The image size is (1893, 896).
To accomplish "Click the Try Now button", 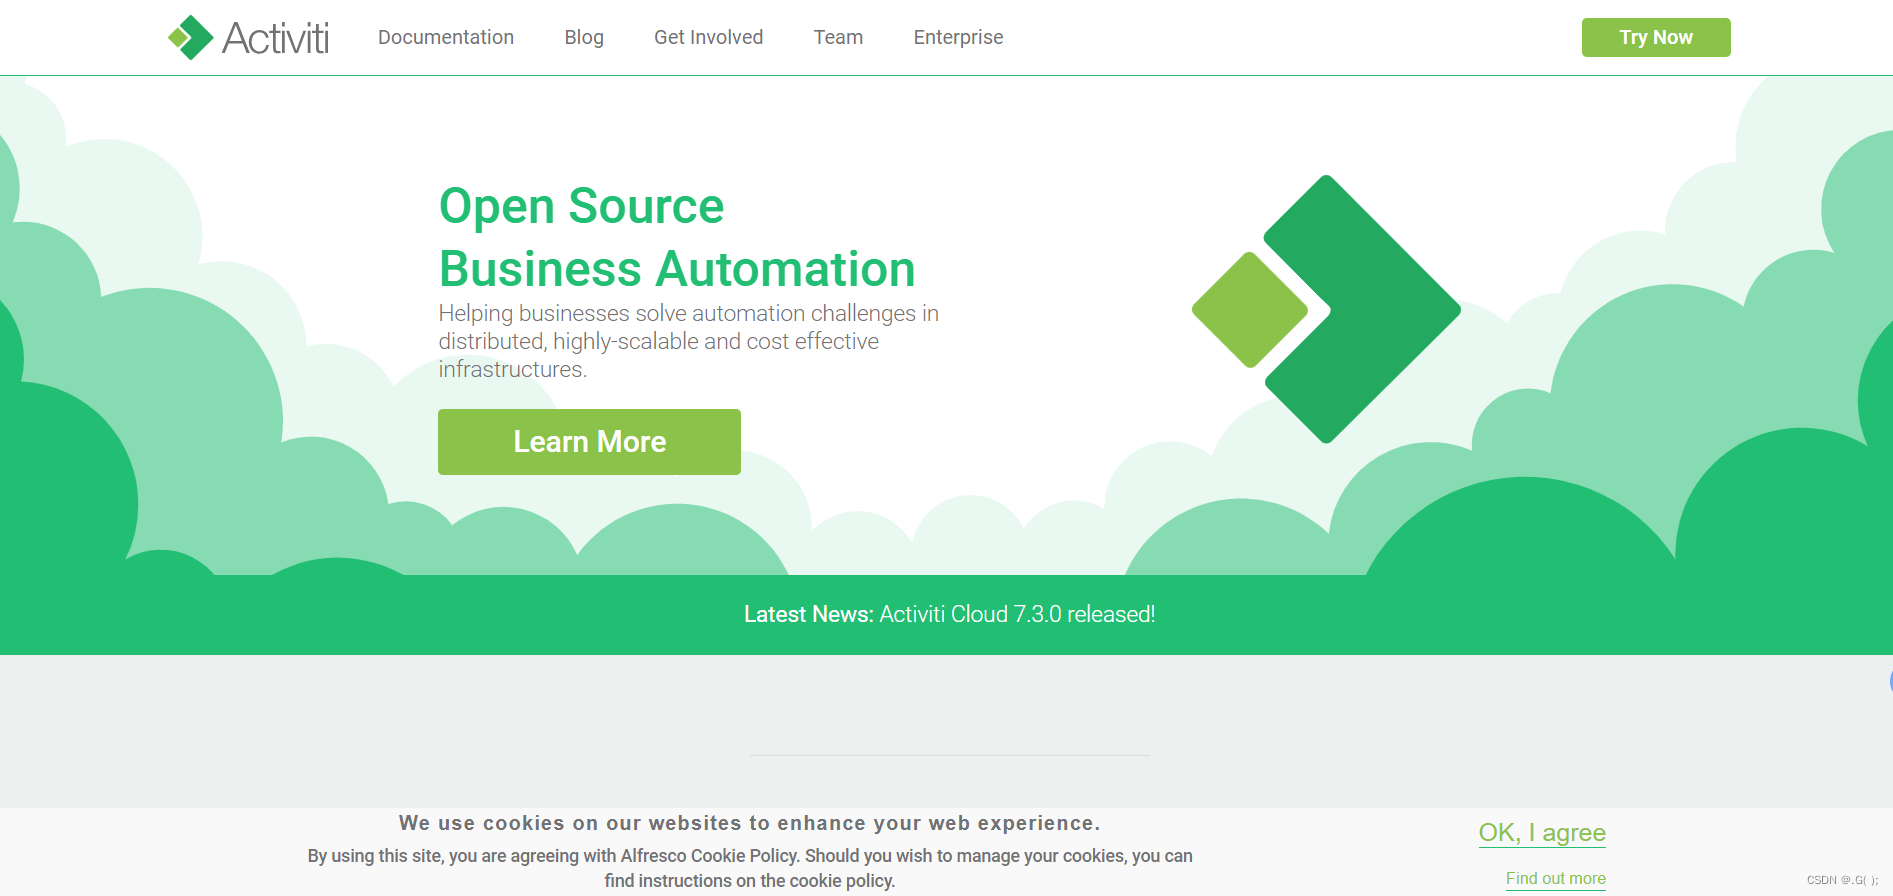I will point(1656,38).
